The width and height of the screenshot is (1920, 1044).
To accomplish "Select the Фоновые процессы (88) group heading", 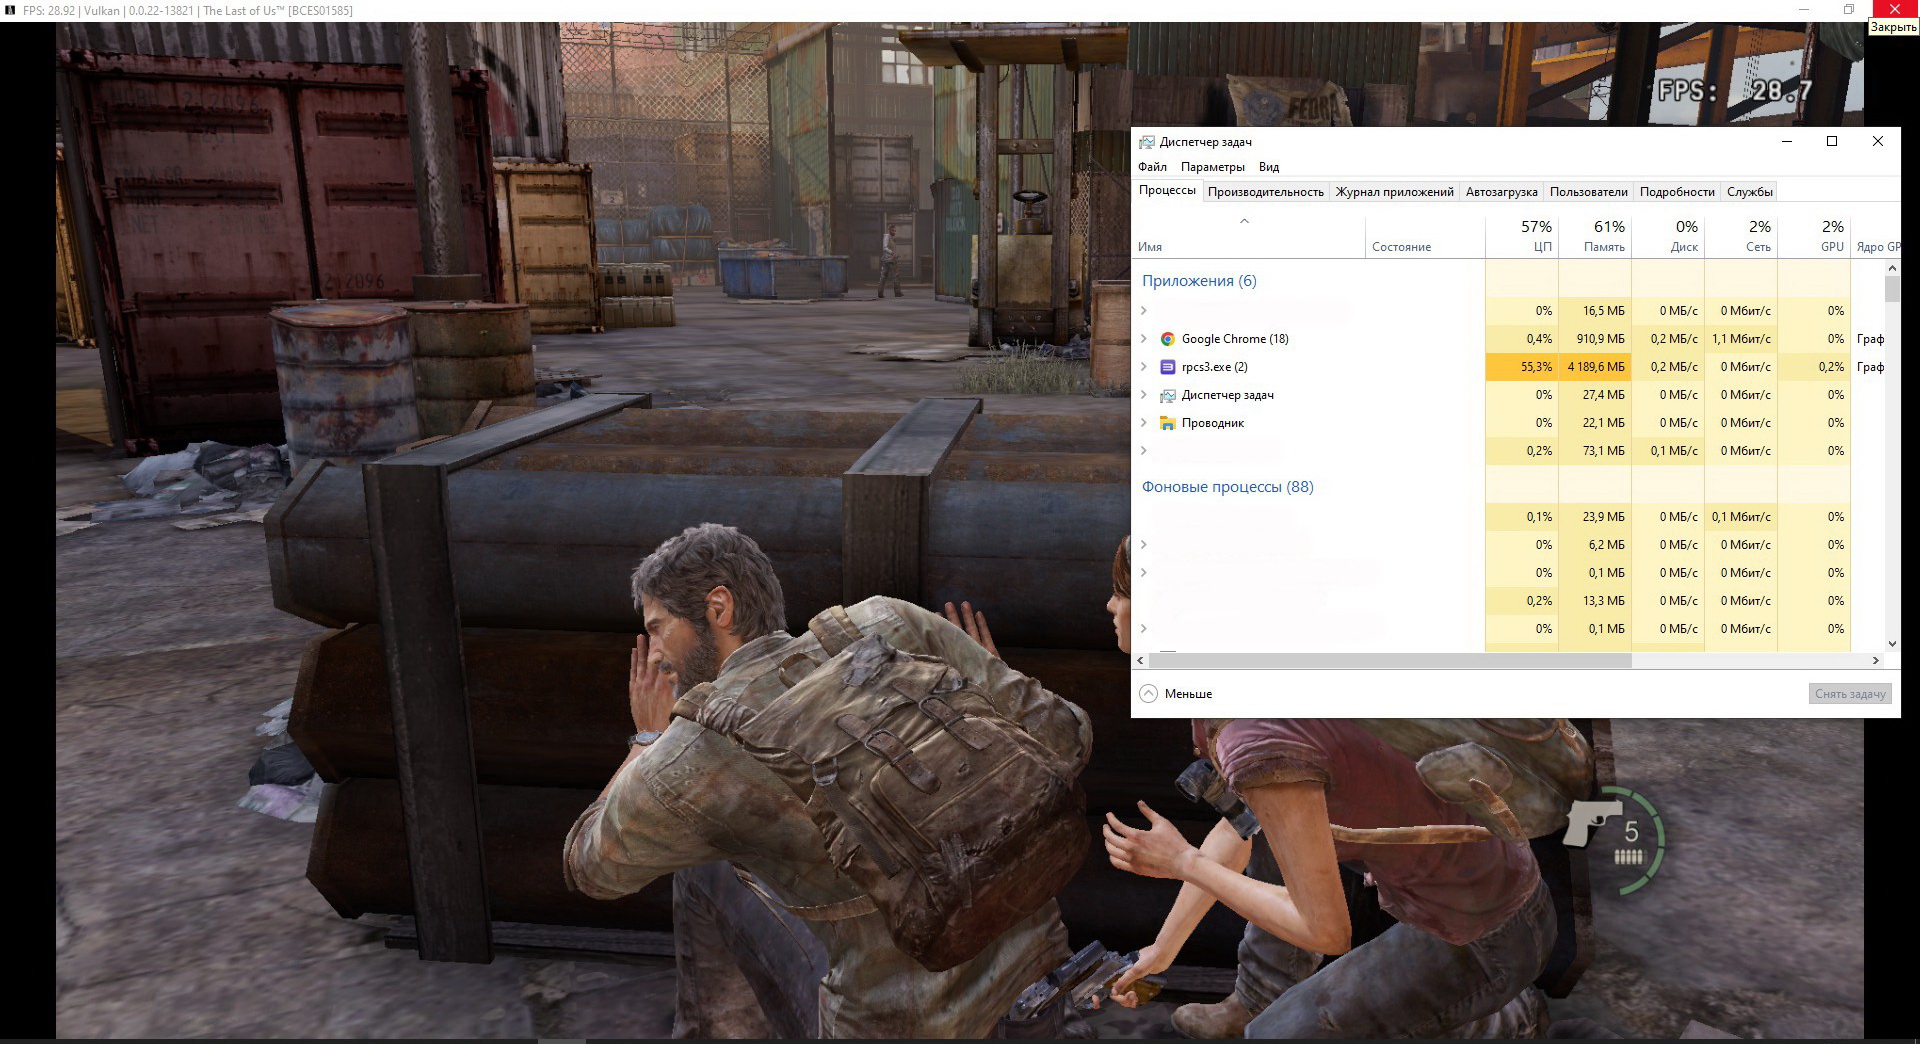I will [1228, 487].
